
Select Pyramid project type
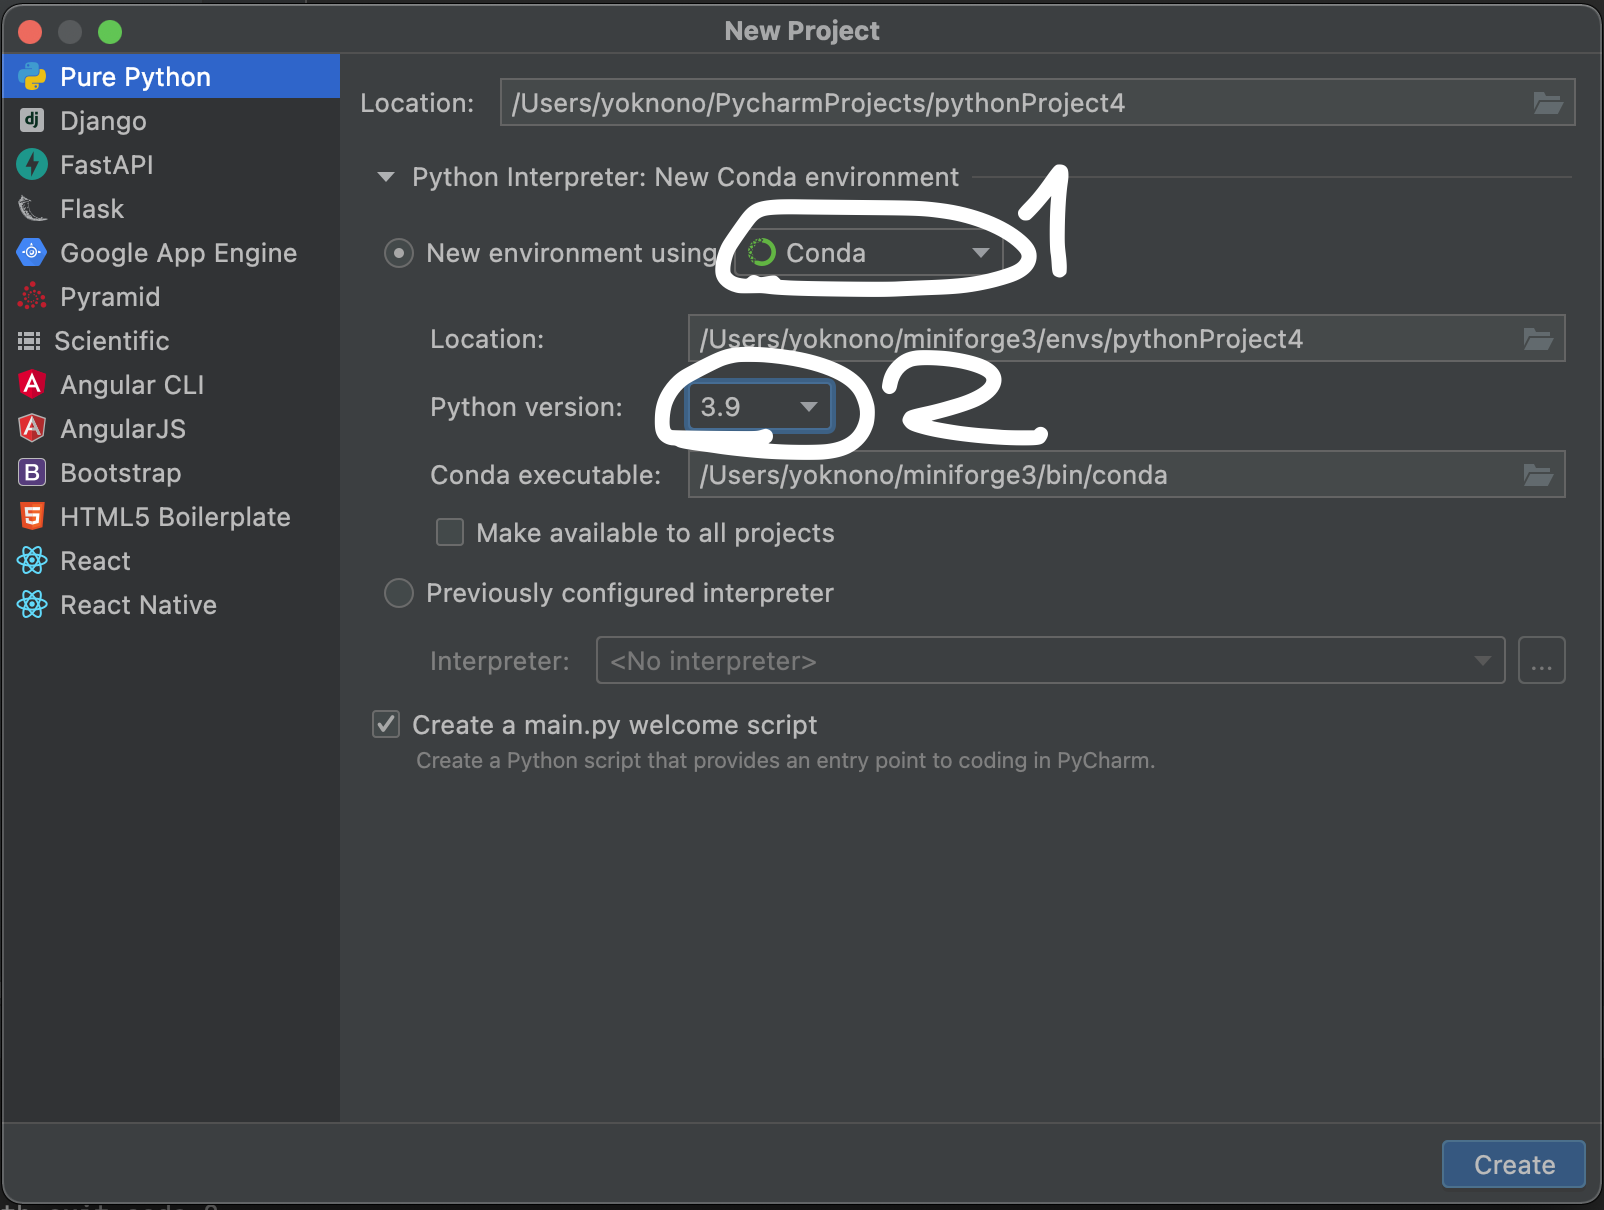point(171,297)
